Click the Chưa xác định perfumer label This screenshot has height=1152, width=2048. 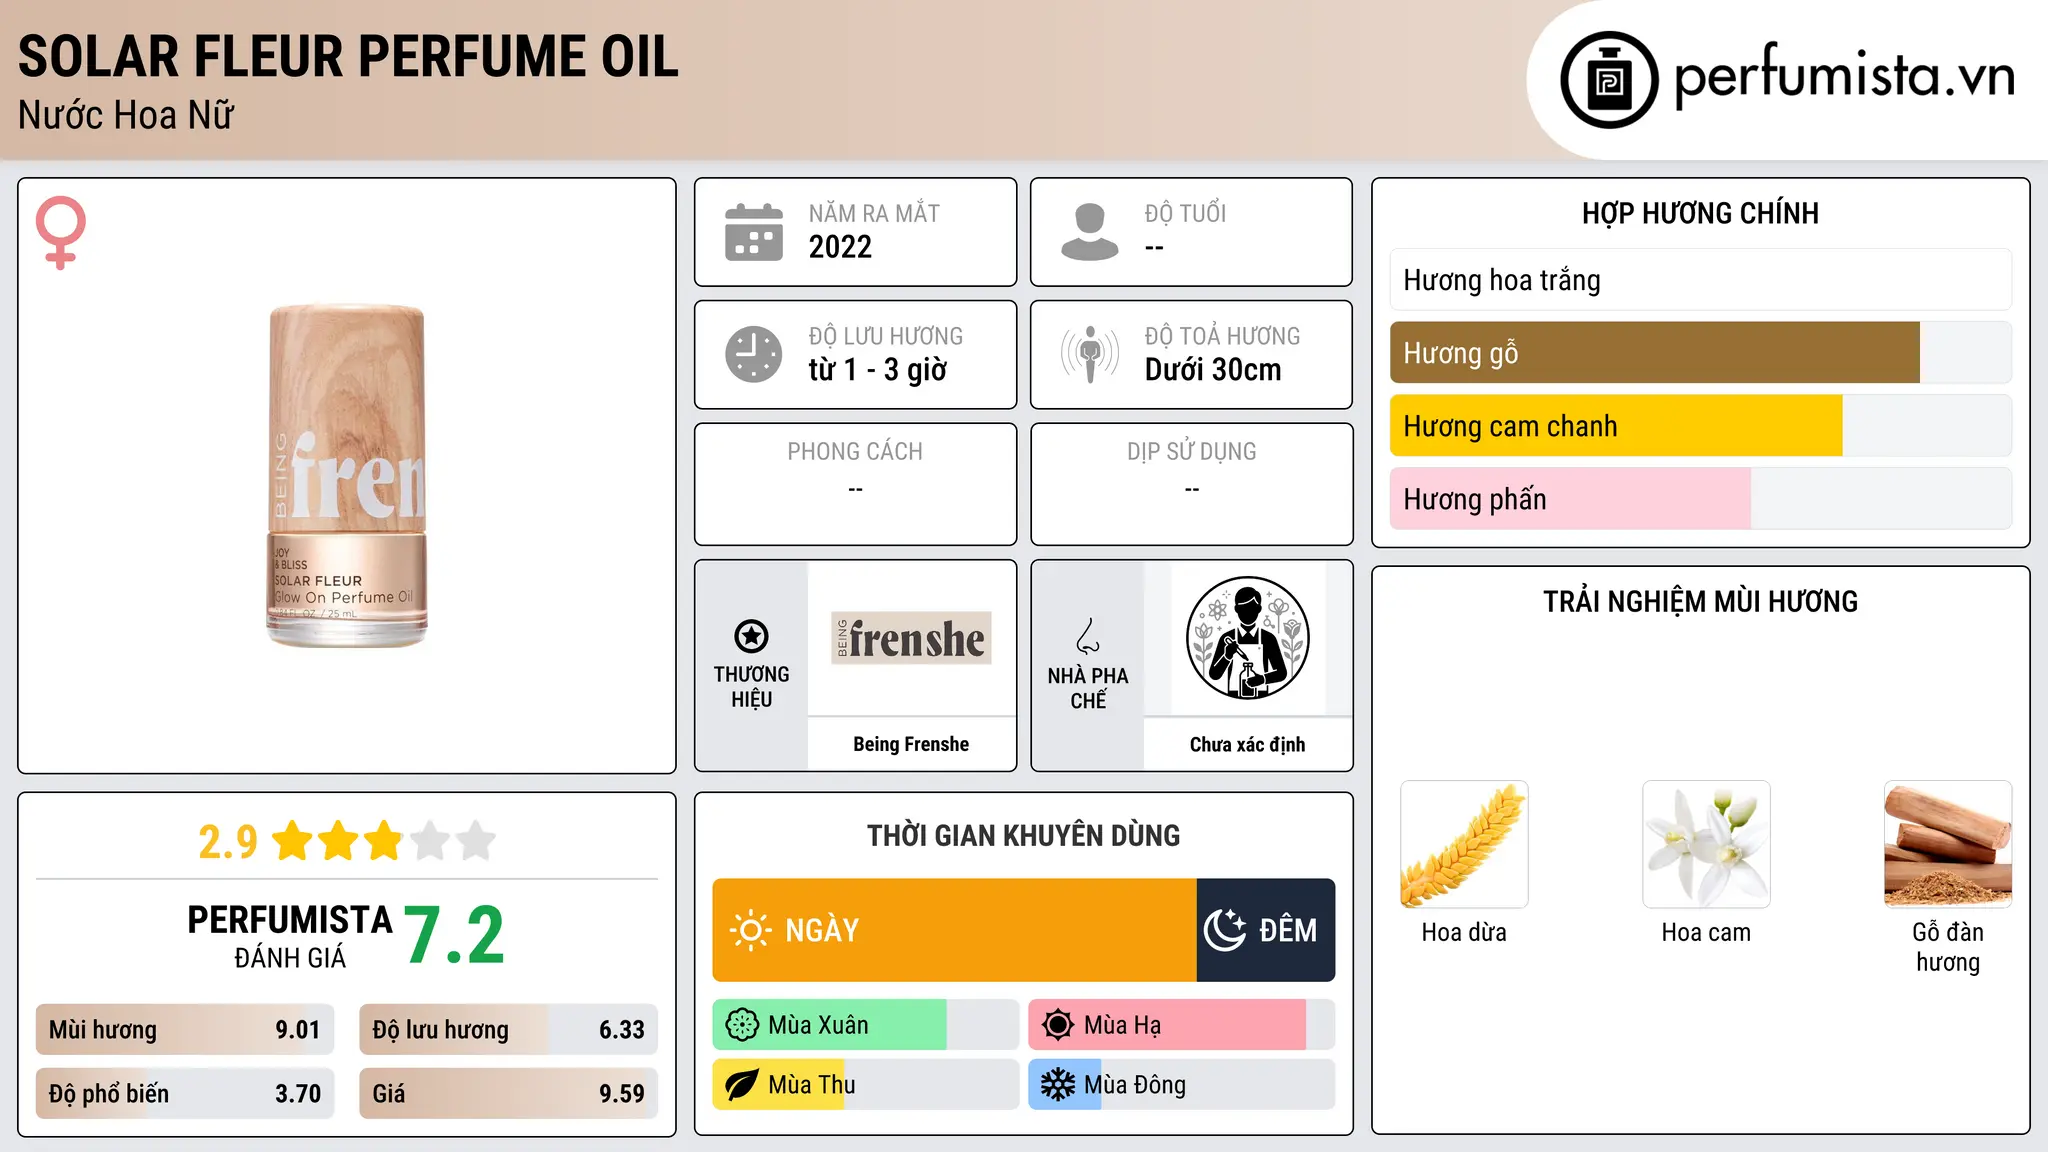point(1247,744)
